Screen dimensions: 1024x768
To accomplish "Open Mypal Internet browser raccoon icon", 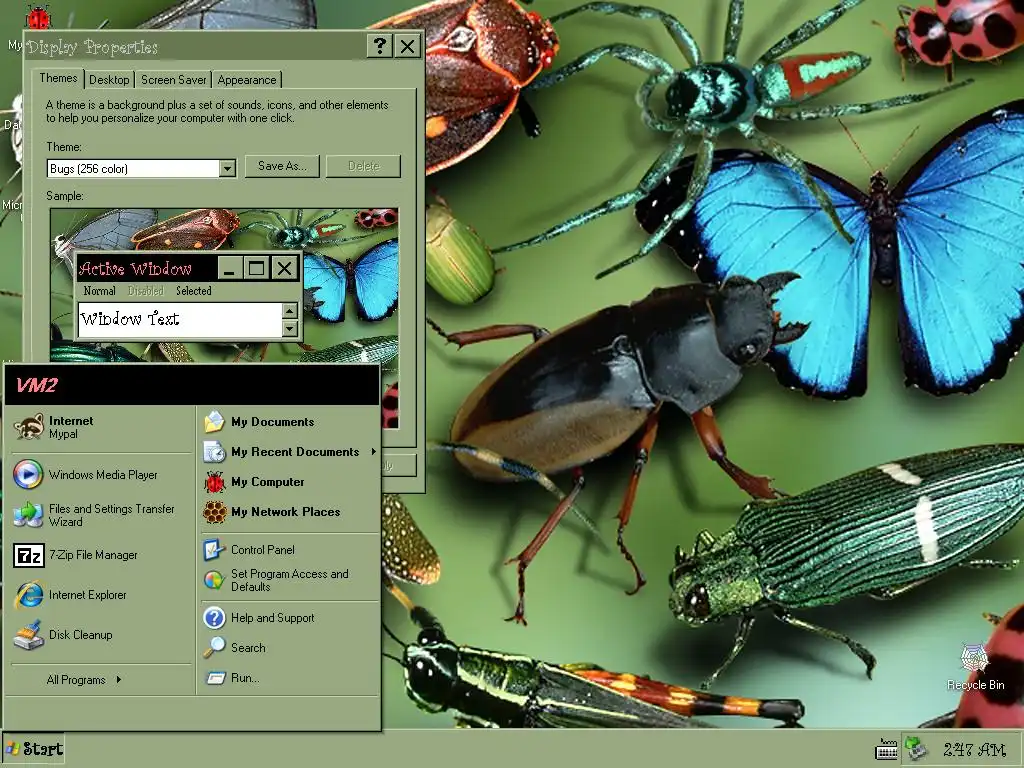I will [29, 427].
